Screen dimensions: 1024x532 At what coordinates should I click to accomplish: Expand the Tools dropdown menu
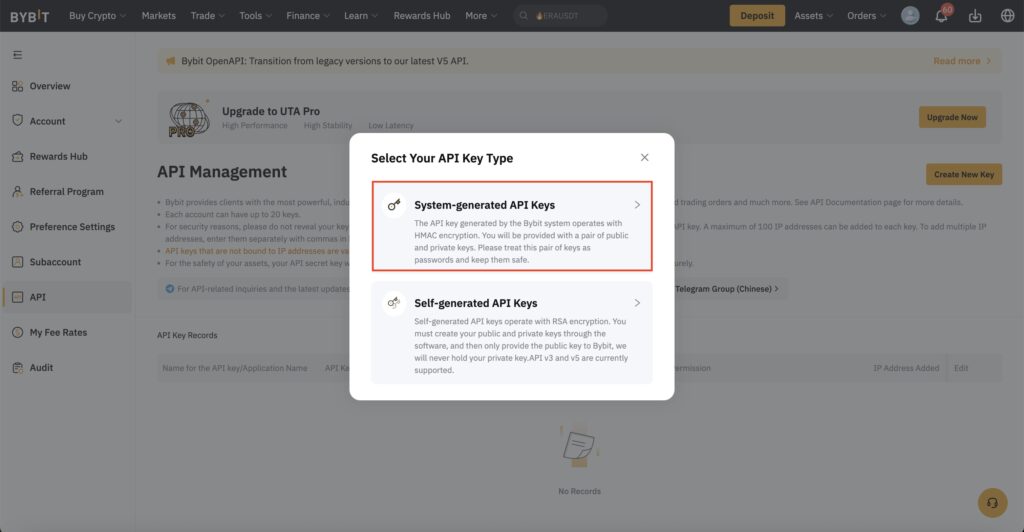[x=255, y=16]
